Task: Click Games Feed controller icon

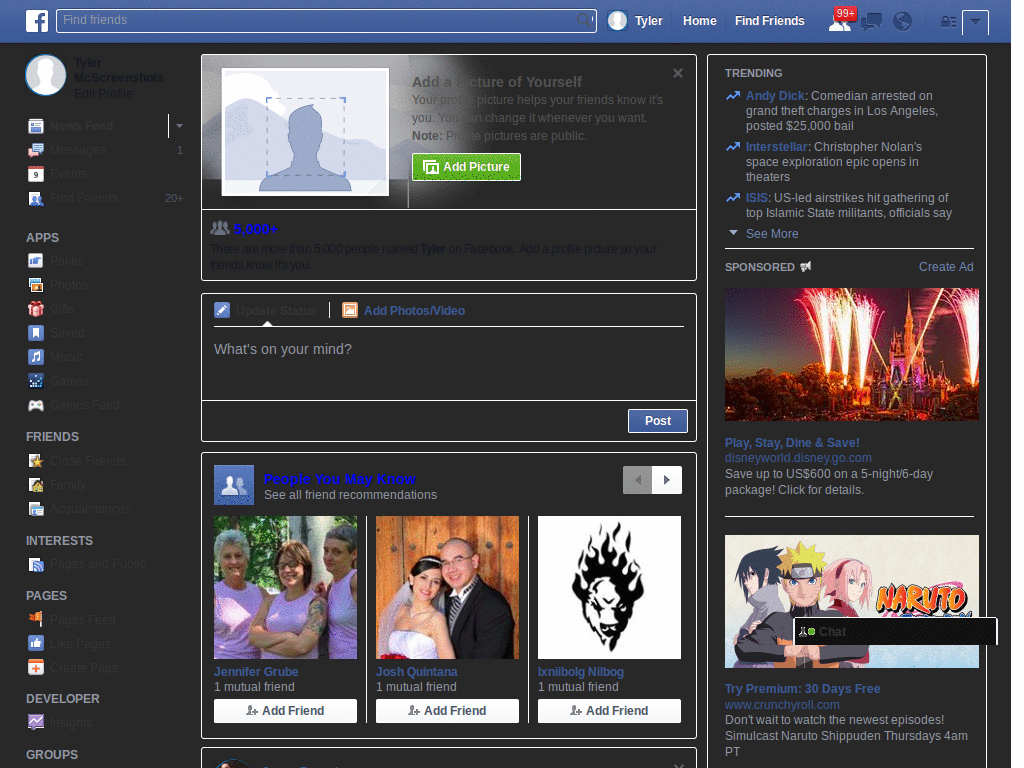Action: (x=36, y=406)
